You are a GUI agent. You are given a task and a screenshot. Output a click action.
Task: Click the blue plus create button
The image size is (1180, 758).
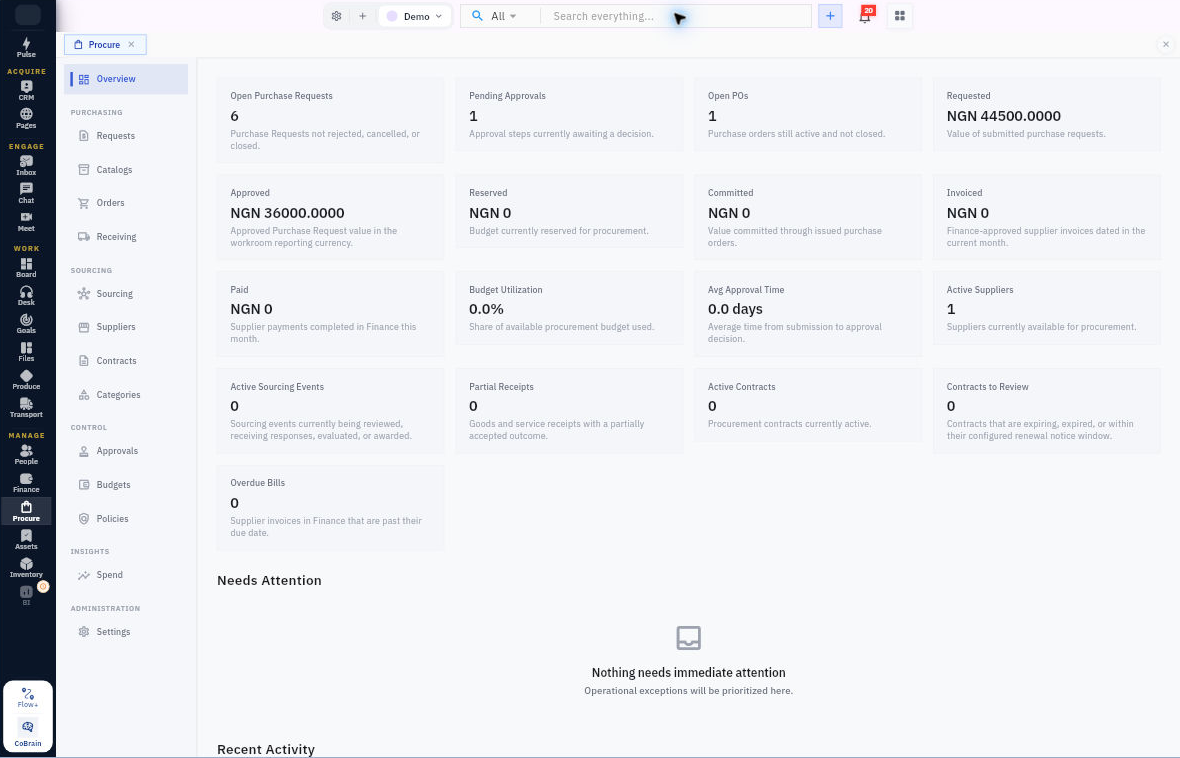click(x=830, y=16)
